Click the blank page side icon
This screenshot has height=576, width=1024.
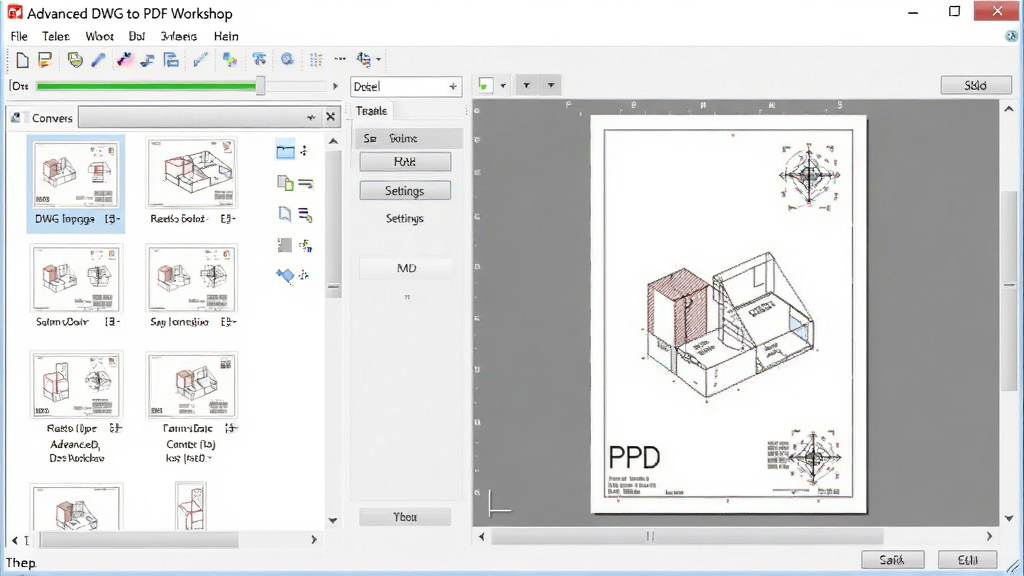click(x=285, y=214)
